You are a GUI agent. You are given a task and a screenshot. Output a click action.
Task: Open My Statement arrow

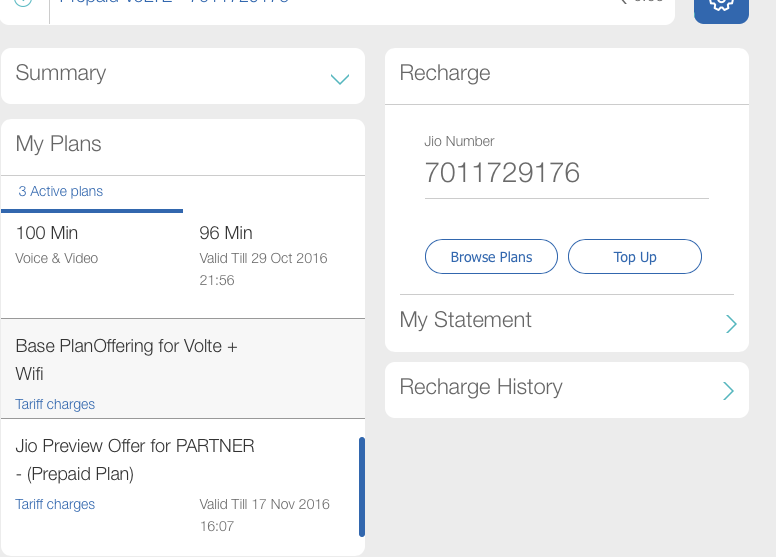coord(731,324)
